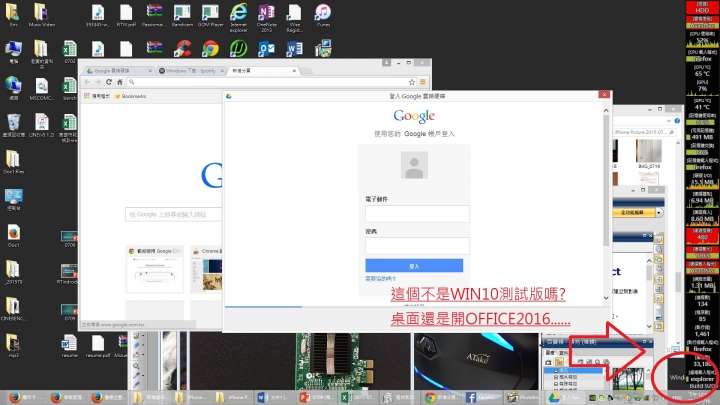Open the Bandicam desktop shortcut
This screenshot has height=405, width=720.
[182, 16]
